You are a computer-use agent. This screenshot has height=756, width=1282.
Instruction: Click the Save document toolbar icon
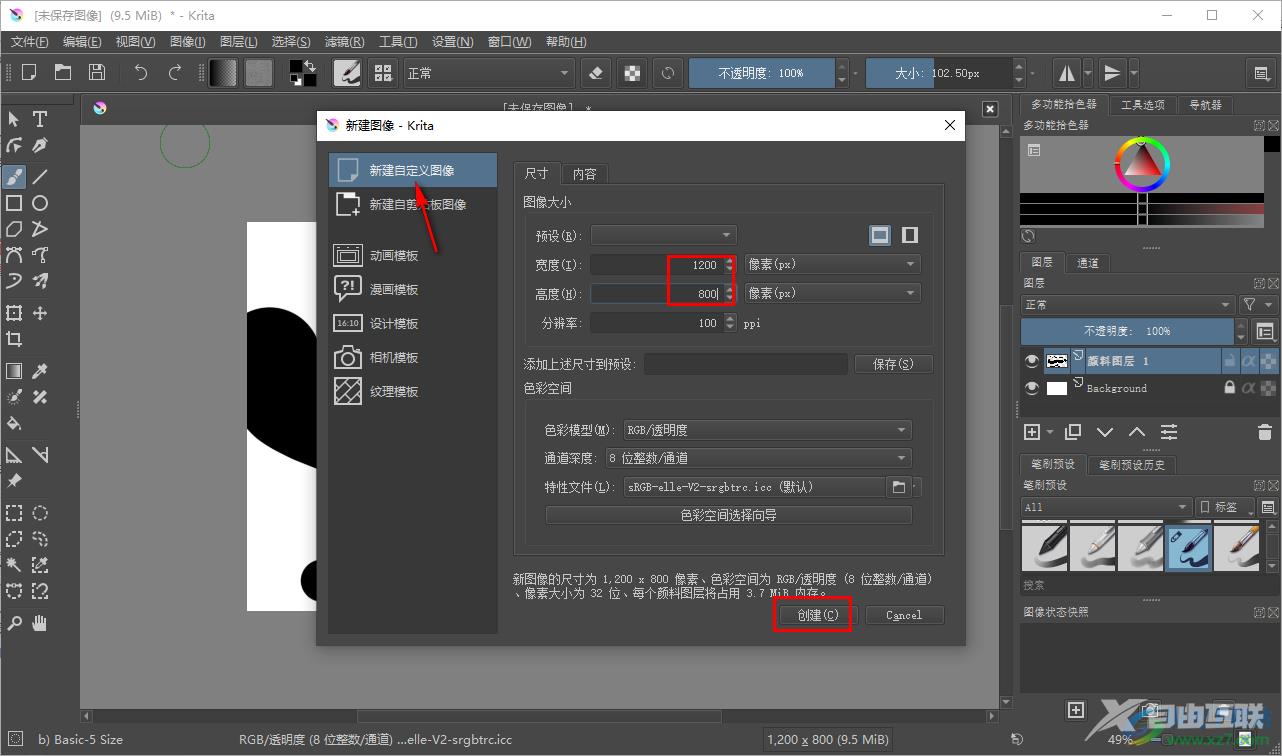coord(97,72)
